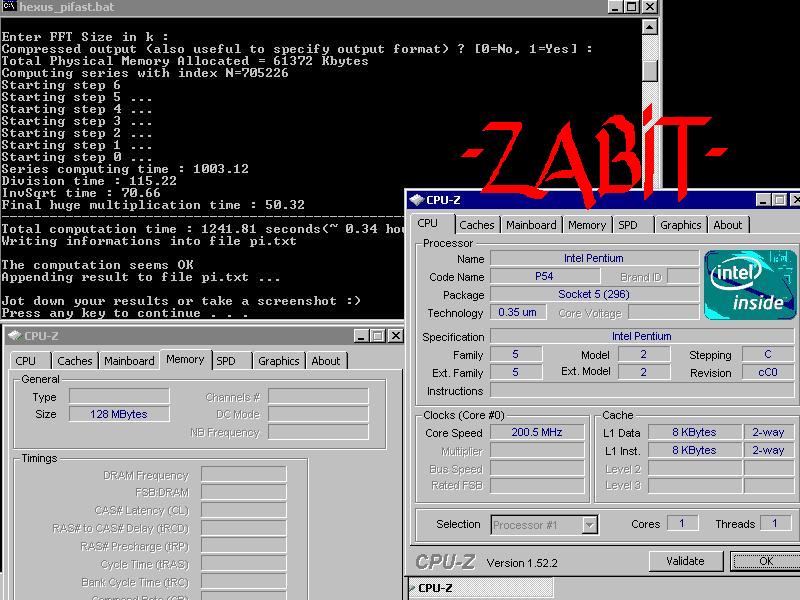Click scroll up arrow in command prompt window
Image resolution: width=800 pixels, height=600 pixels.
pyautogui.click(x=649, y=27)
